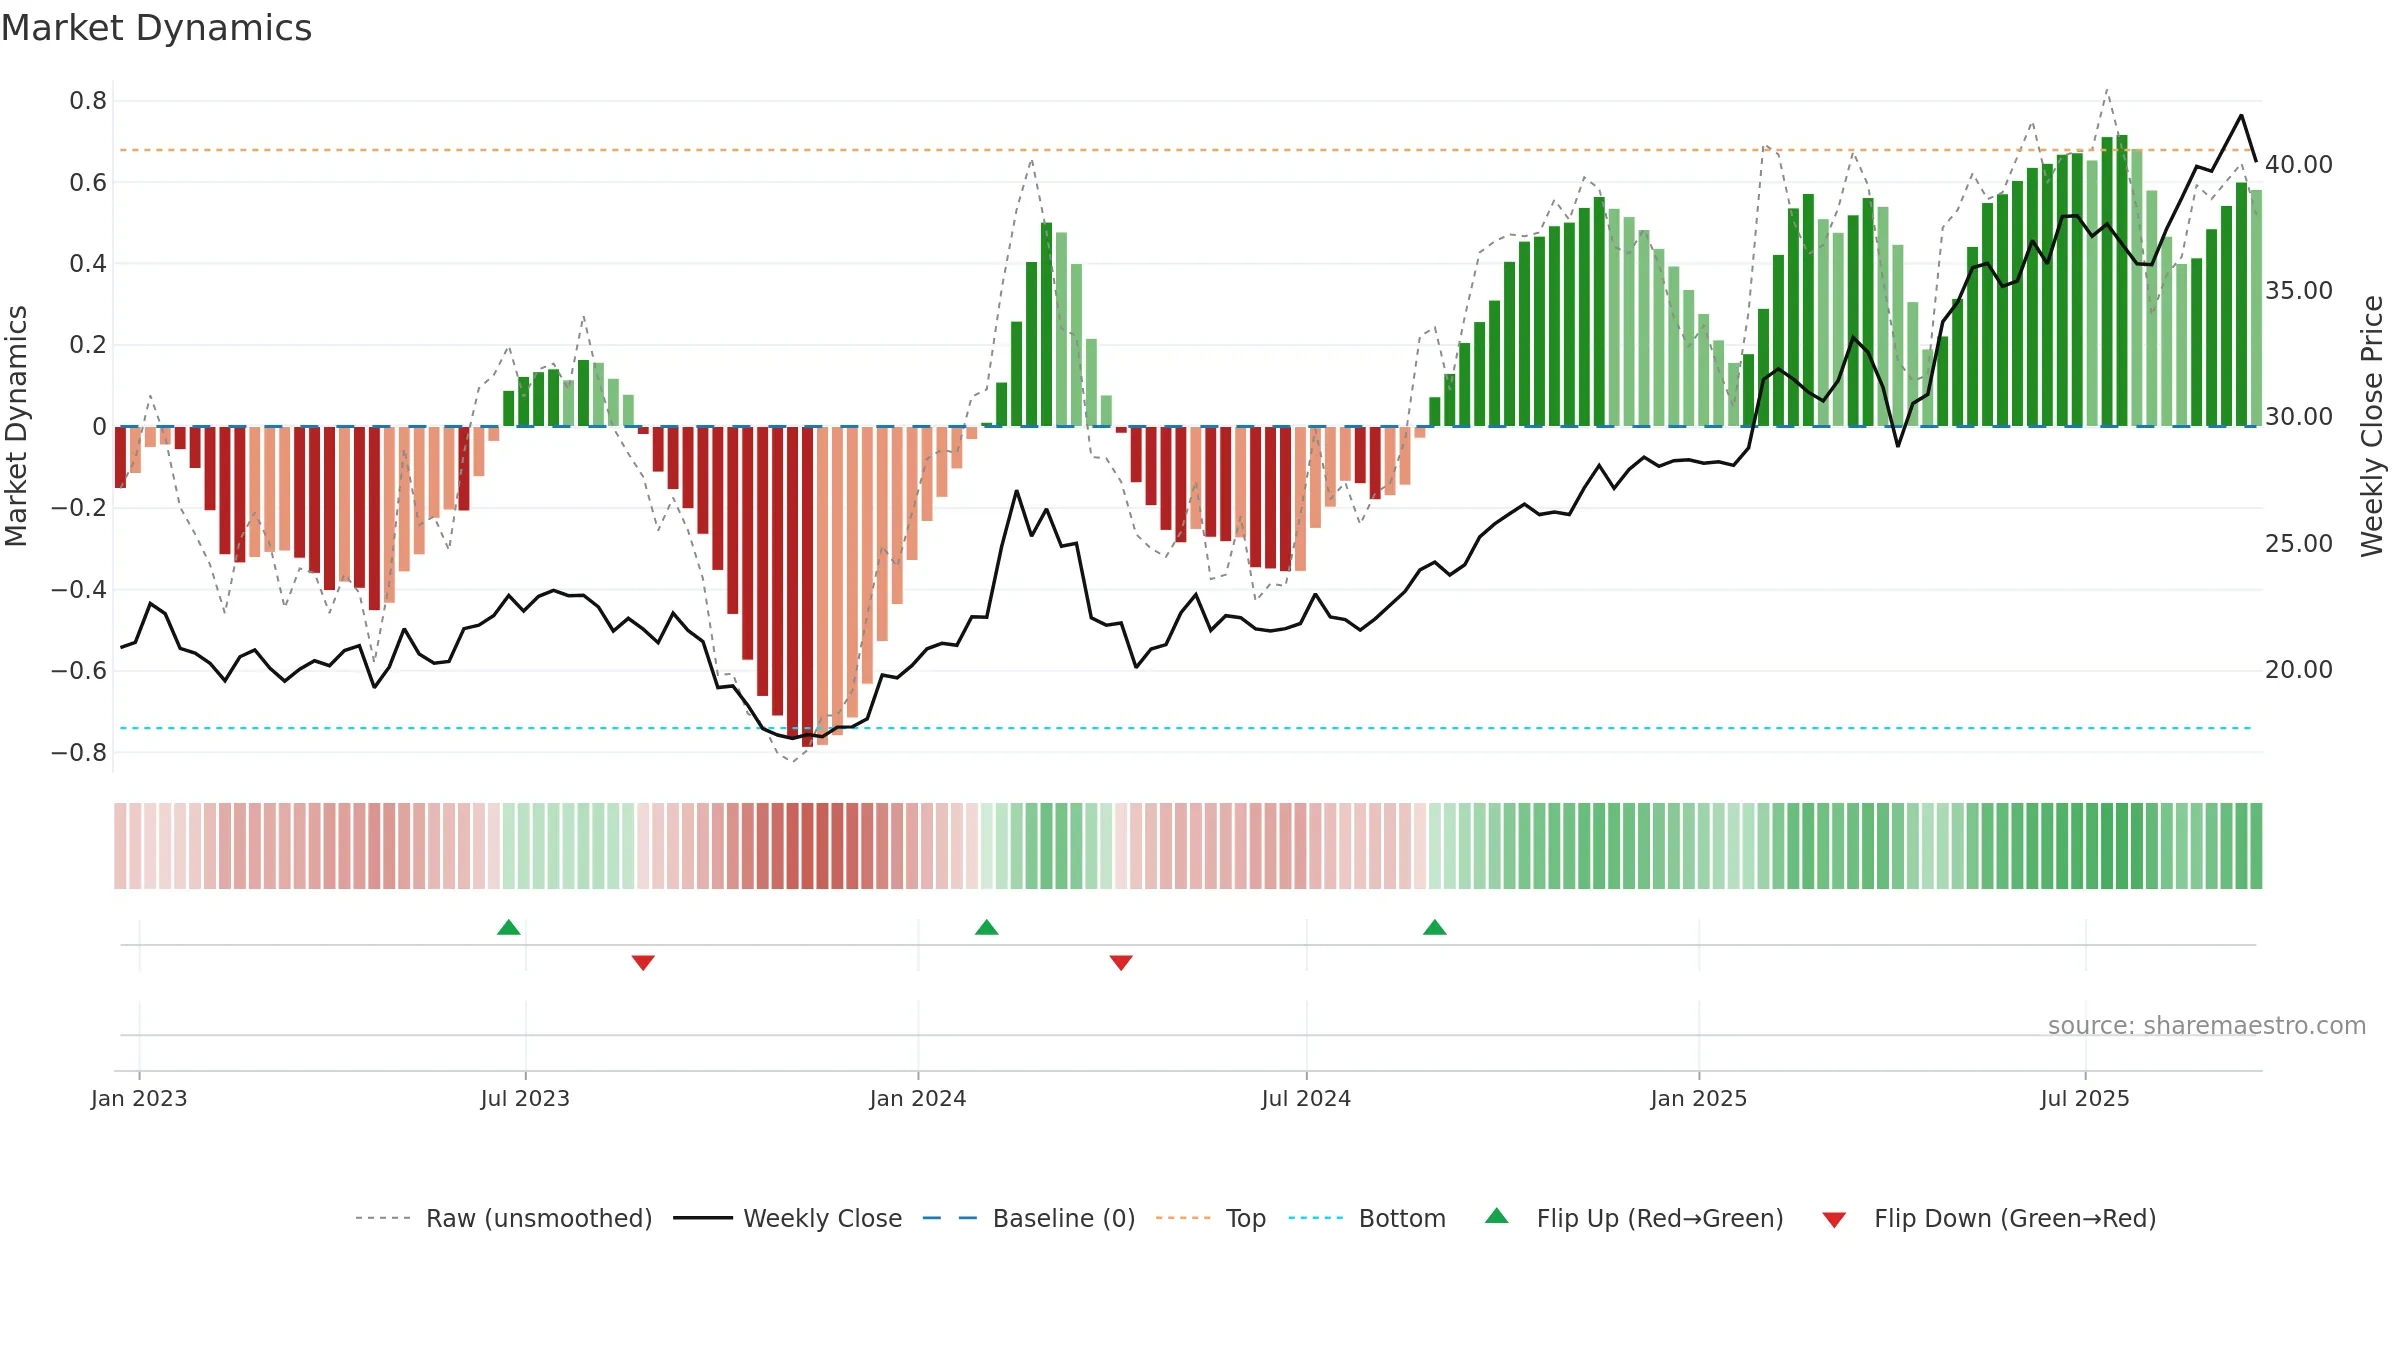Viewport: 2400px width, 1350px height.
Task: Click the 20.00 right axis price label
Action: pos(2298,669)
